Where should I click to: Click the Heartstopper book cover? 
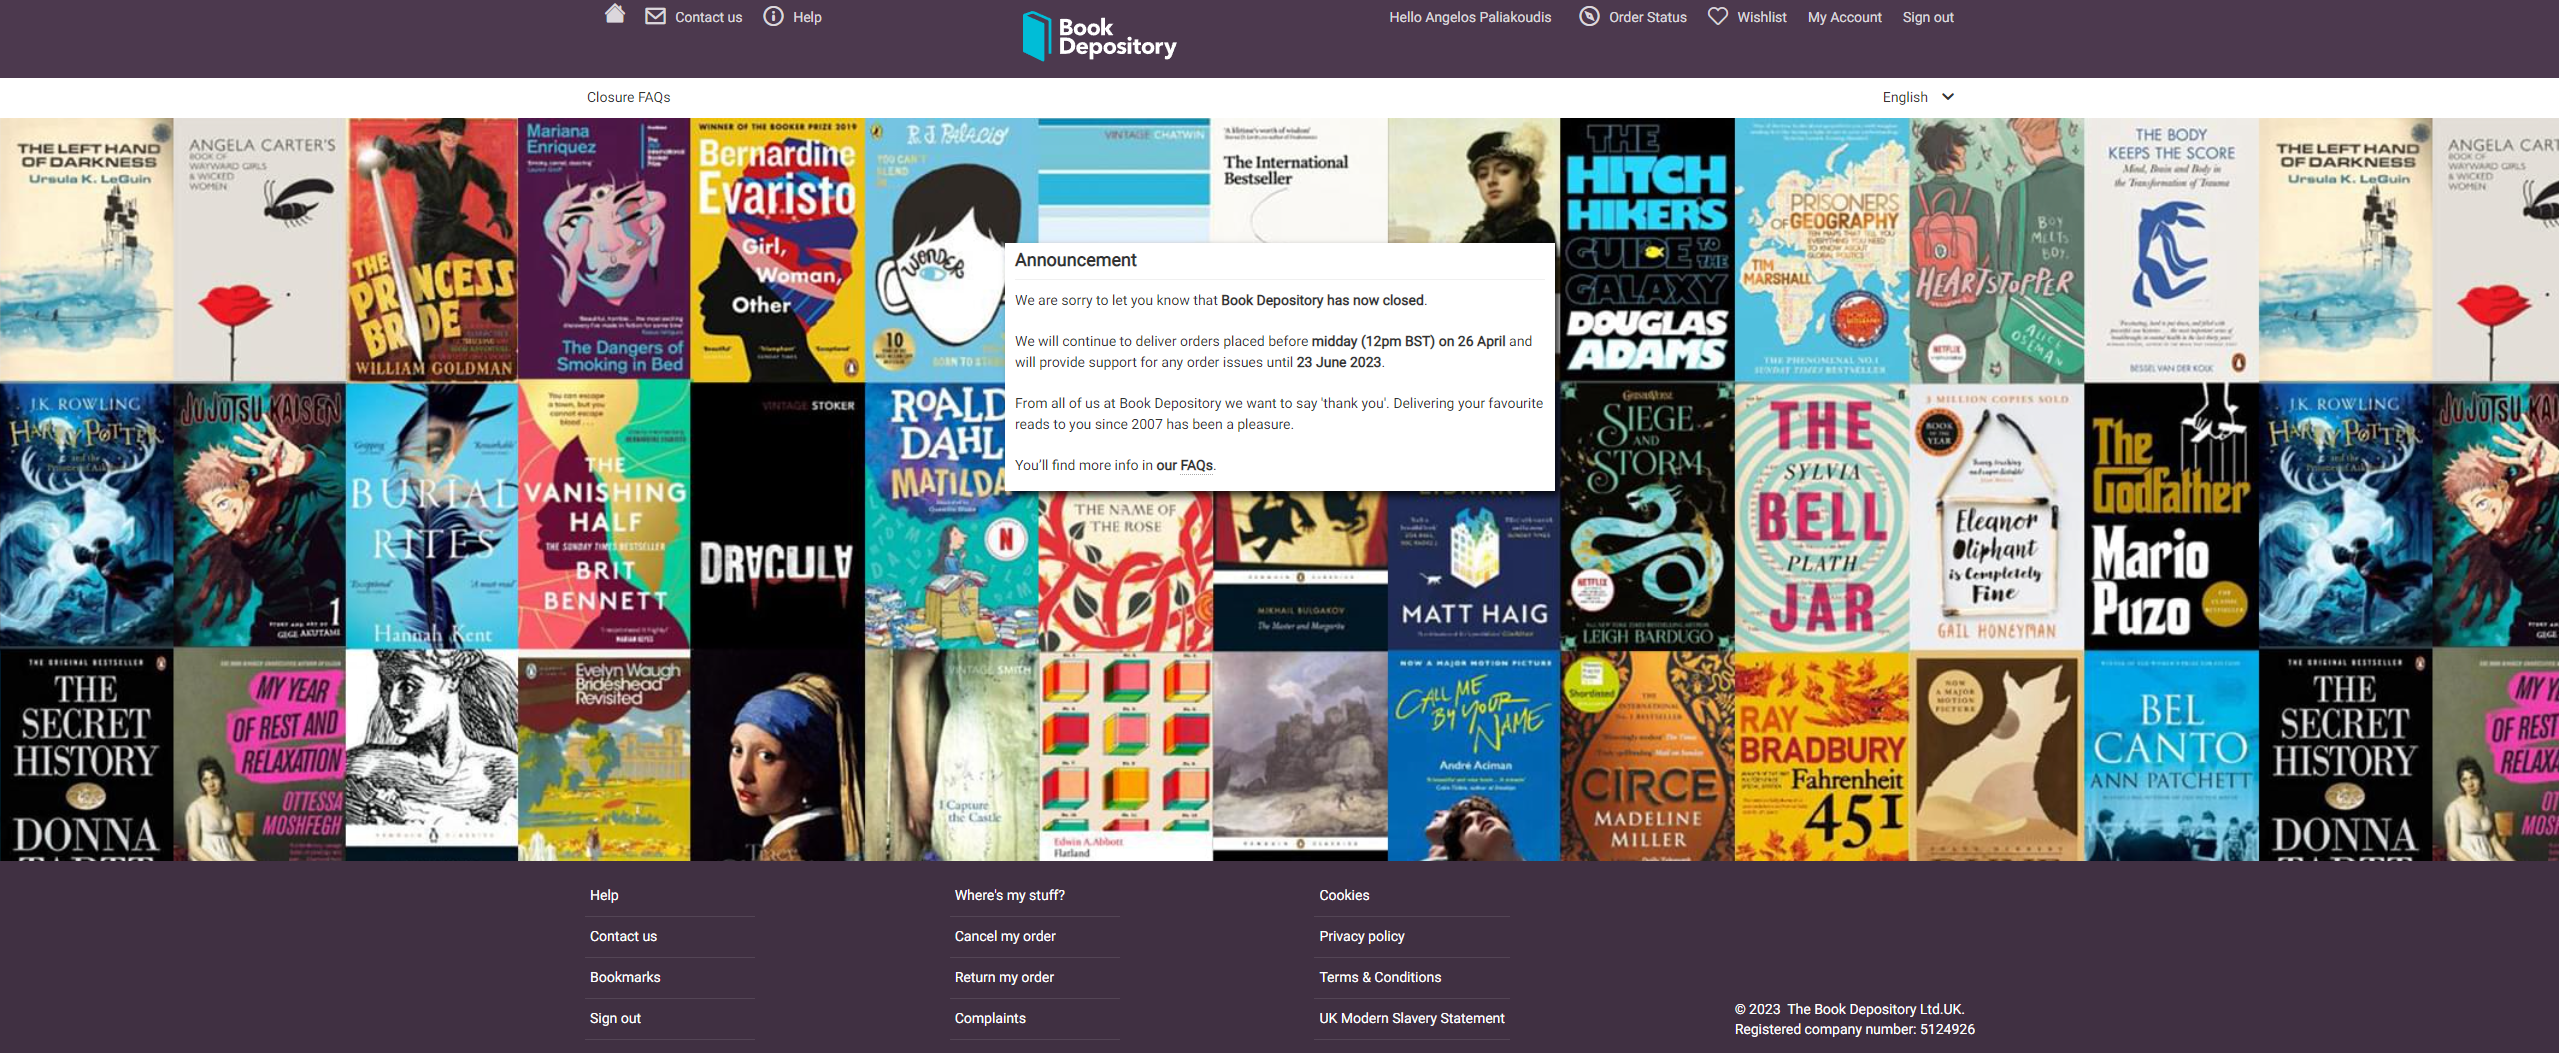(x=1996, y=250)
